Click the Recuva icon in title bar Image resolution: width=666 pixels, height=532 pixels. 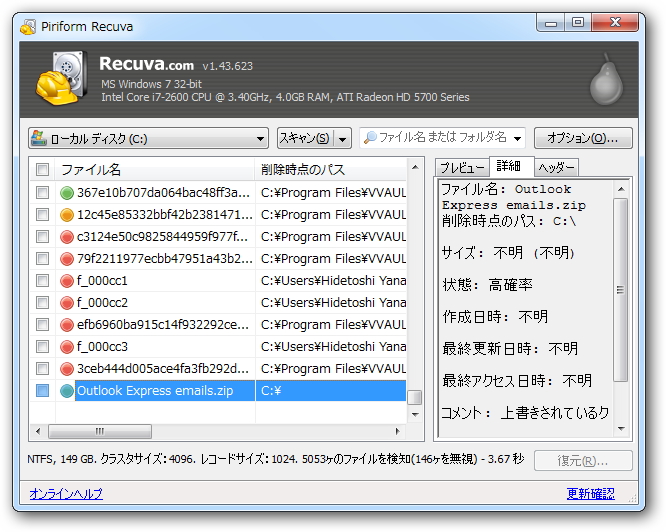pos(28,27)
